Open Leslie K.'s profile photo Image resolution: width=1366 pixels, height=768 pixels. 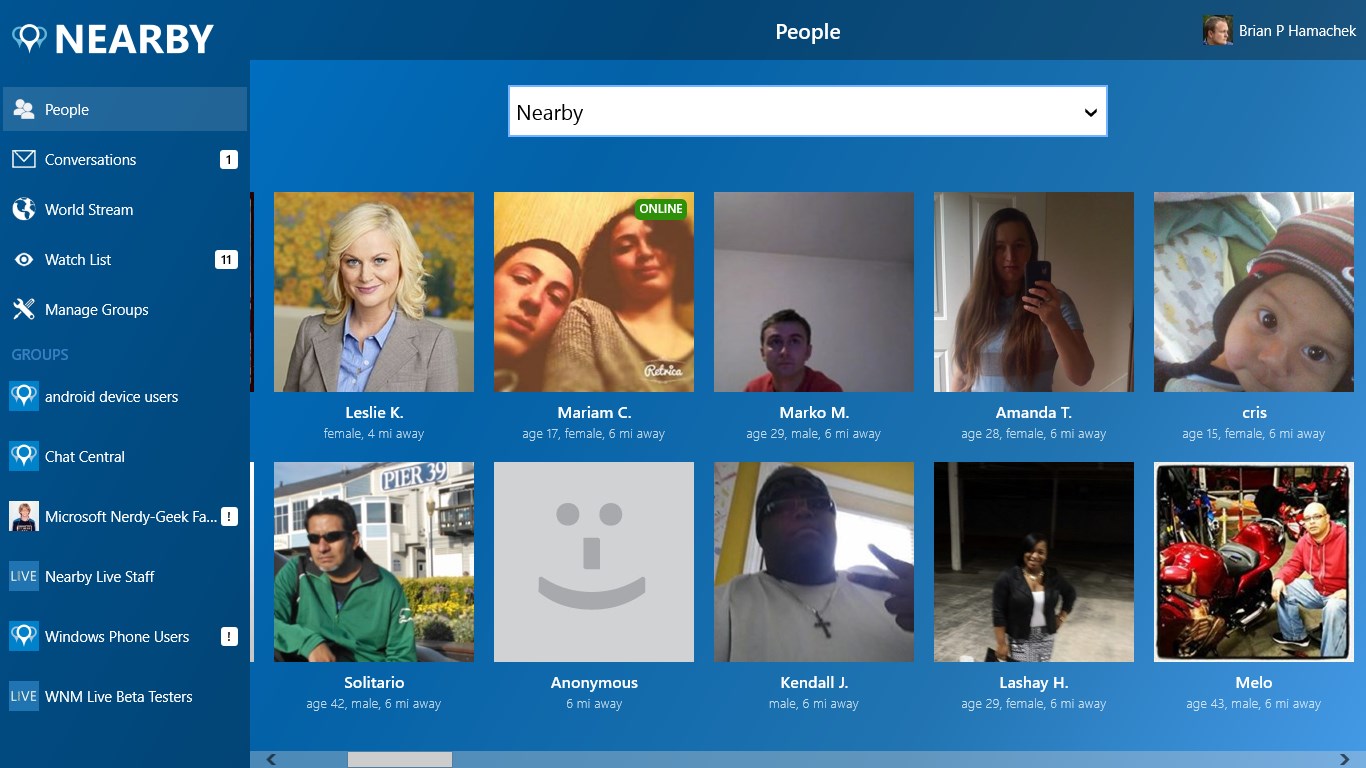[x=374, y=292]
